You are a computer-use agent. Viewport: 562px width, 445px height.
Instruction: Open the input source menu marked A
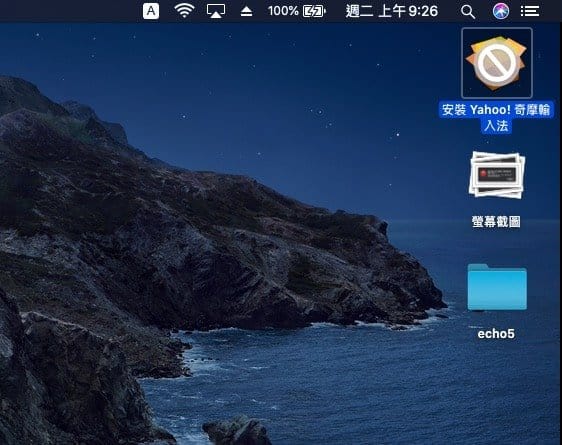tap(151, 11)
